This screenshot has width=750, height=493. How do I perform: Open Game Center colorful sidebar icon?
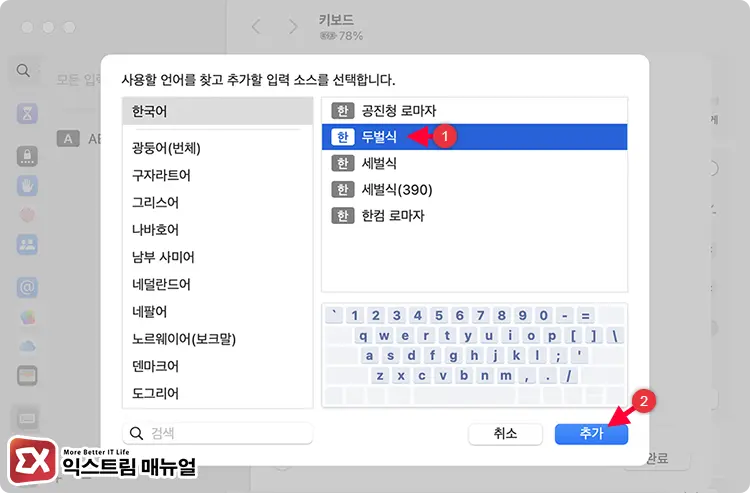point(27,317)
